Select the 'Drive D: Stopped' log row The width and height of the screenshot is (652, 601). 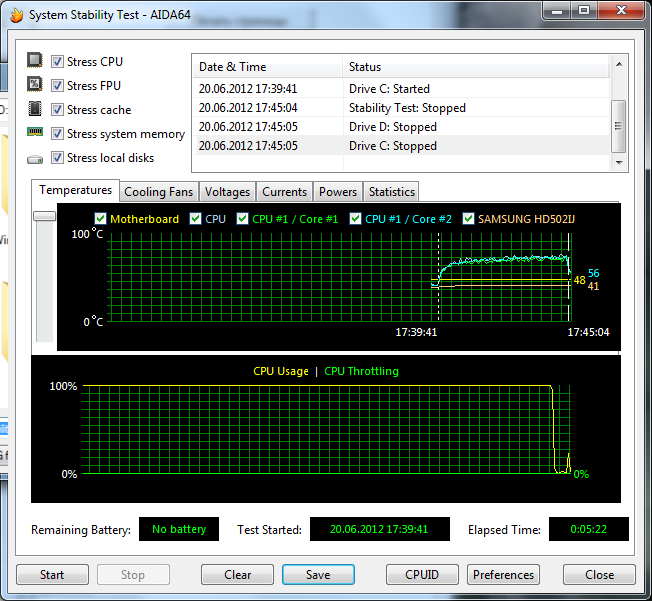pos(401,127)
